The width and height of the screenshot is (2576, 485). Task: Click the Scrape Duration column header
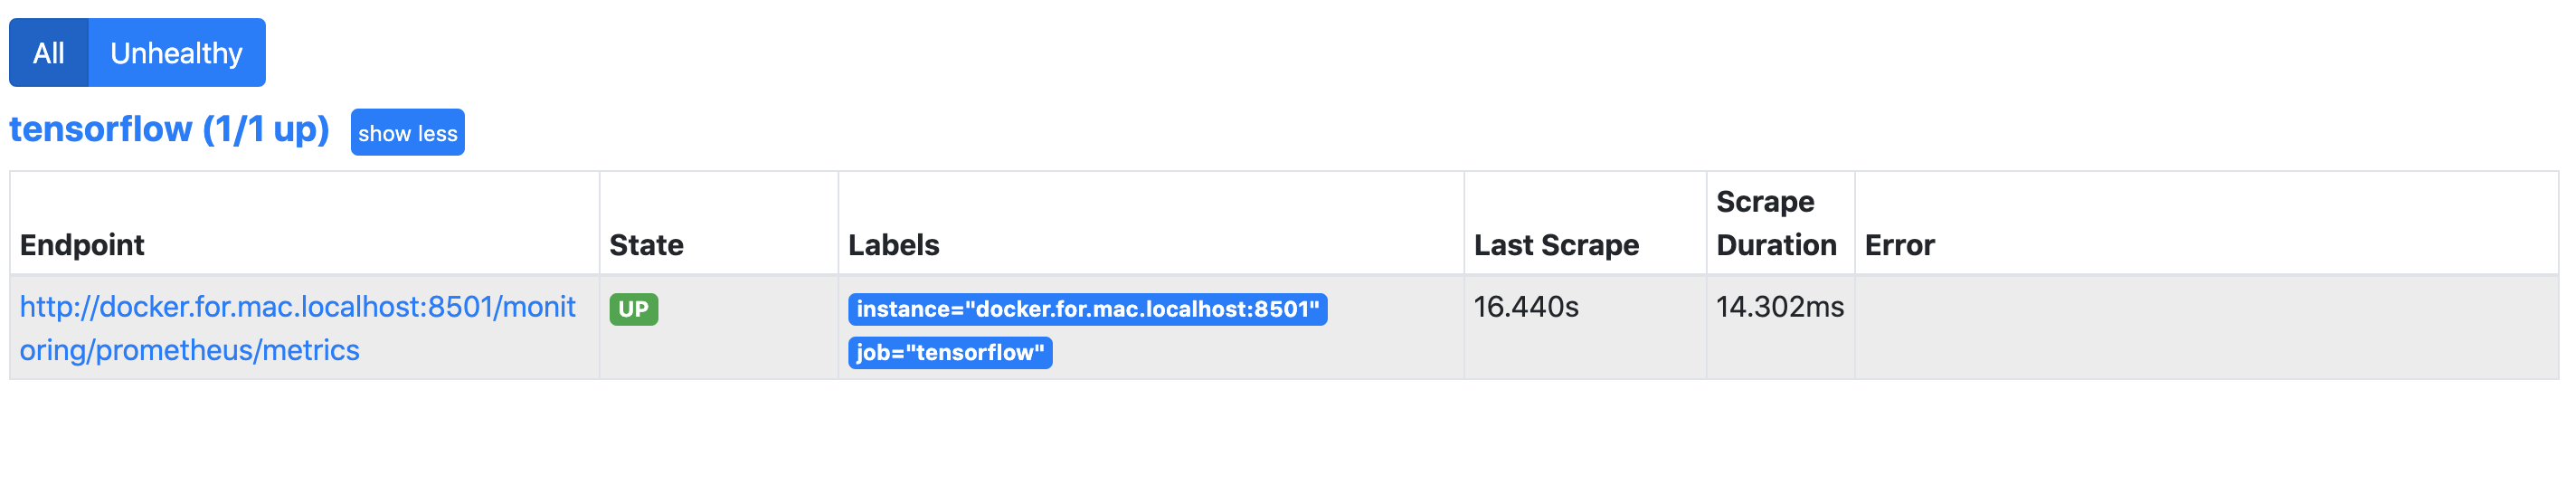pos(1776,223)
